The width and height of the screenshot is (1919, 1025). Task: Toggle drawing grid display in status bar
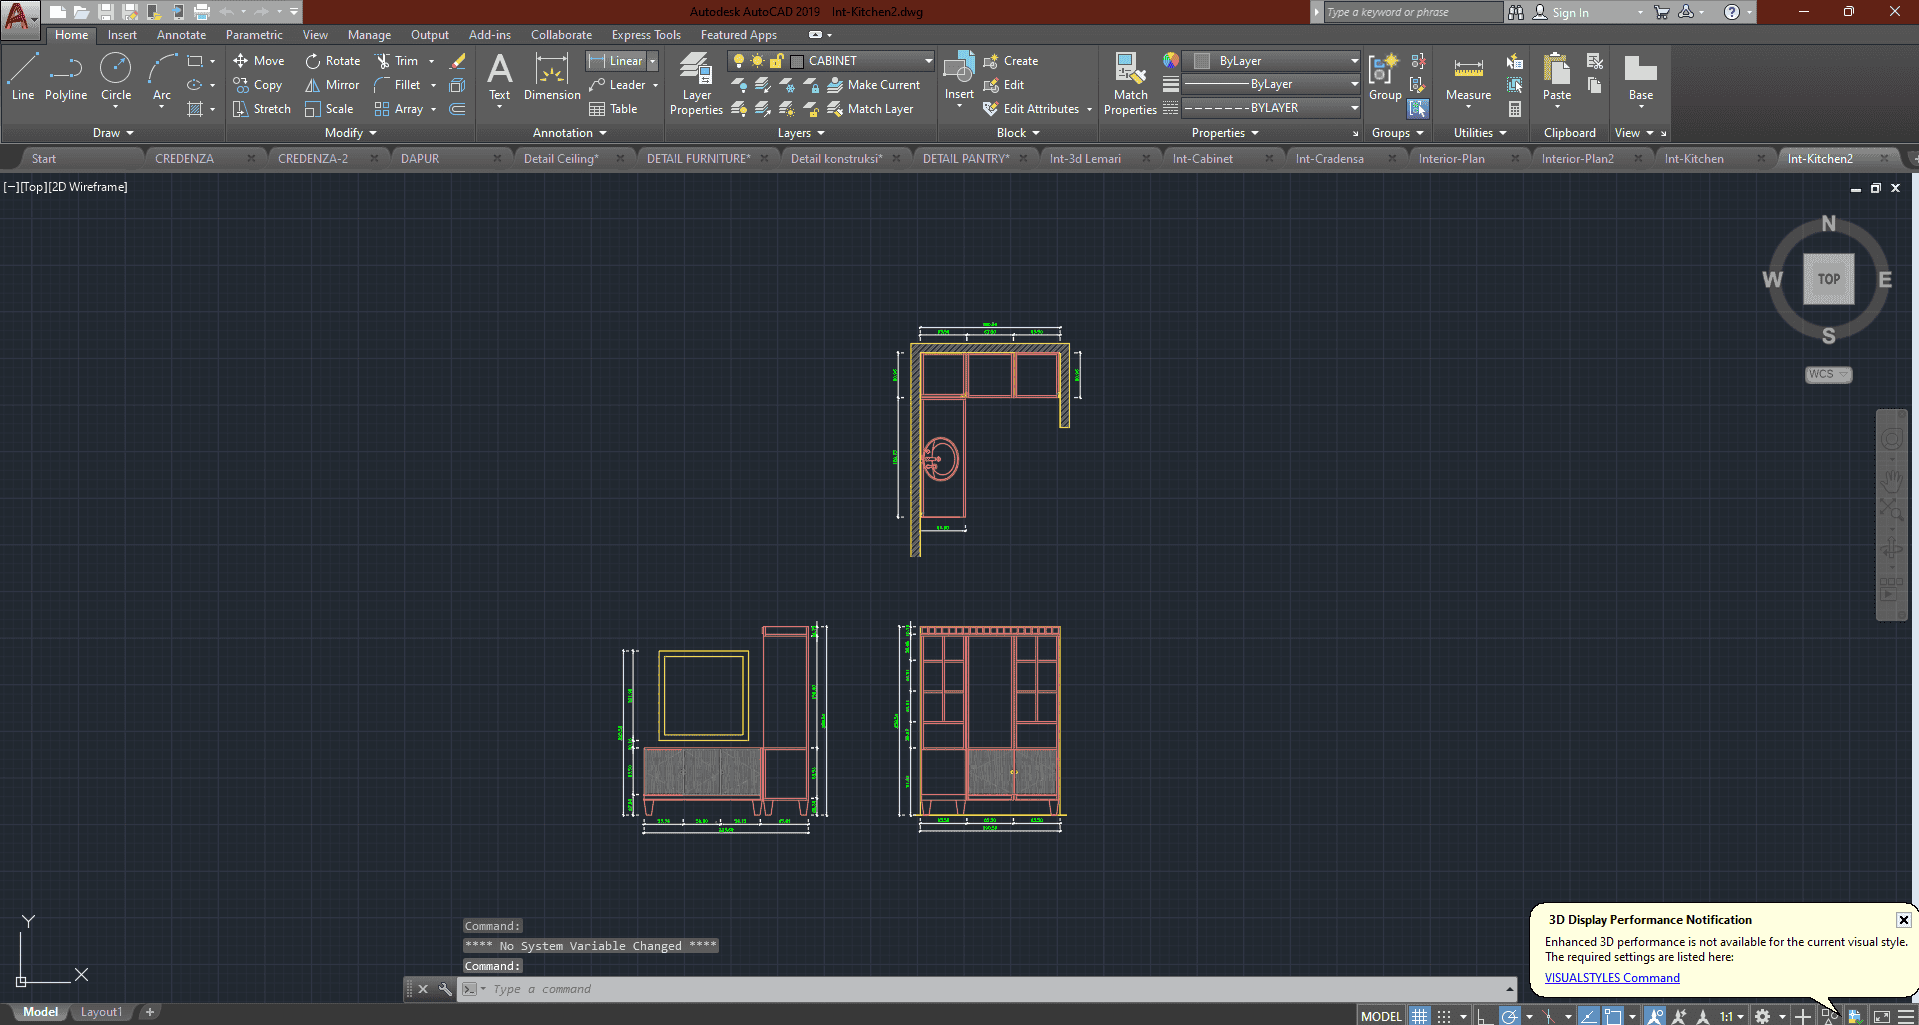tap(1419, 1016)
